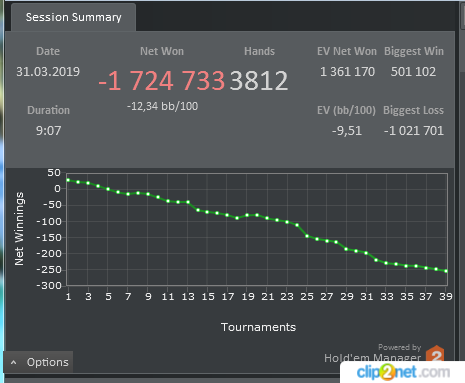The image size is (465, 383).
Task: Click the last data point at tournament 39
Action: coord(446,271)
